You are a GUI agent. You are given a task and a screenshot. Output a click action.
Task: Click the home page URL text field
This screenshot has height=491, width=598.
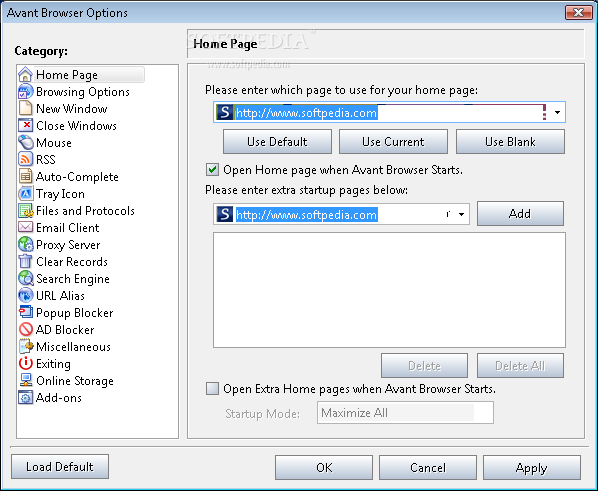pyautogui.click(x=389, y=113)
